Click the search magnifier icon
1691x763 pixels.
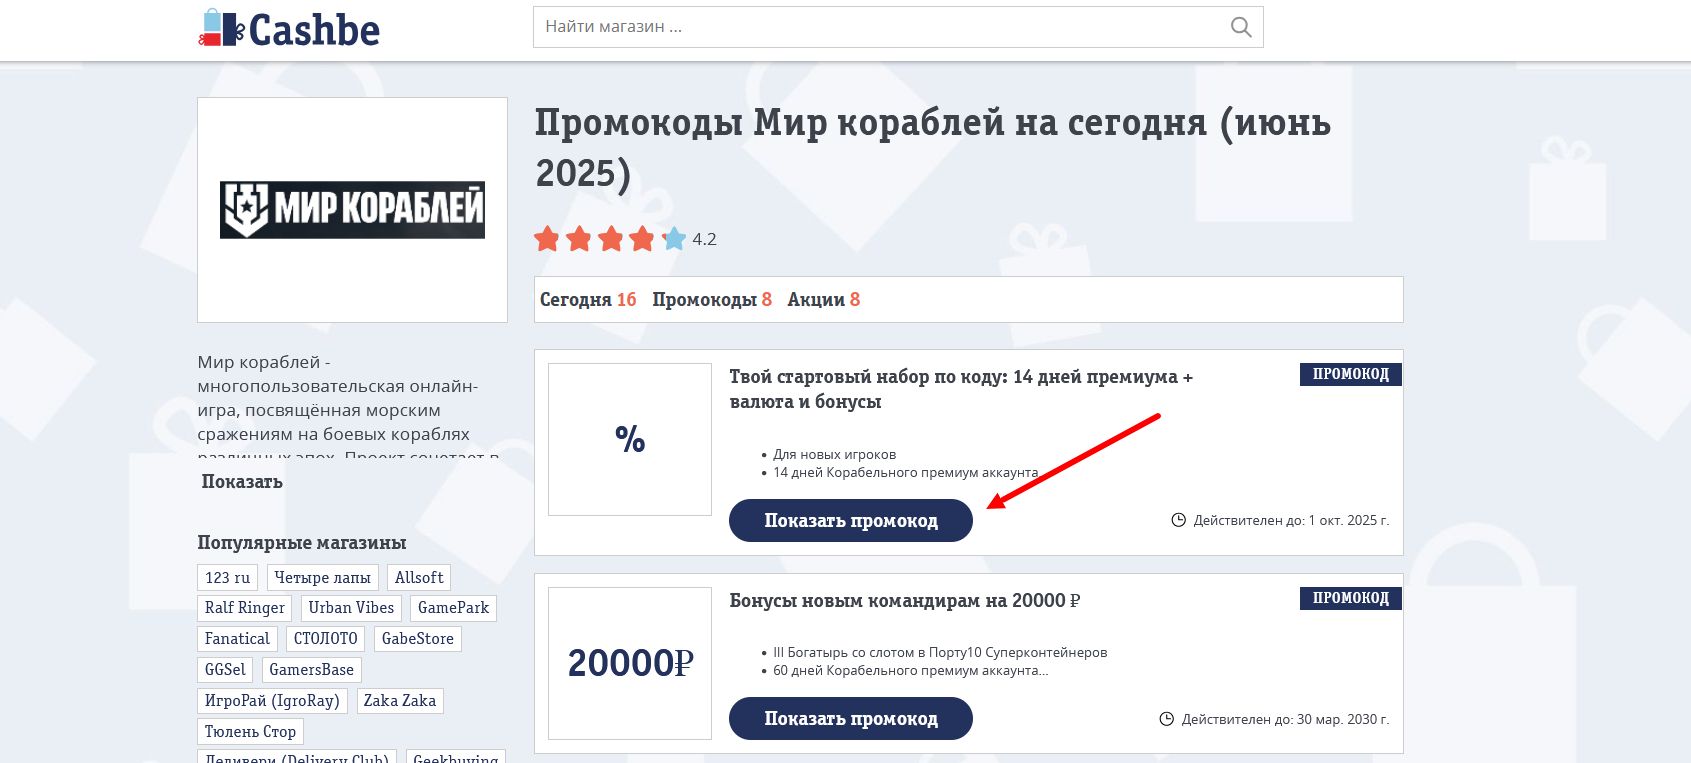tap(1241, 27)
